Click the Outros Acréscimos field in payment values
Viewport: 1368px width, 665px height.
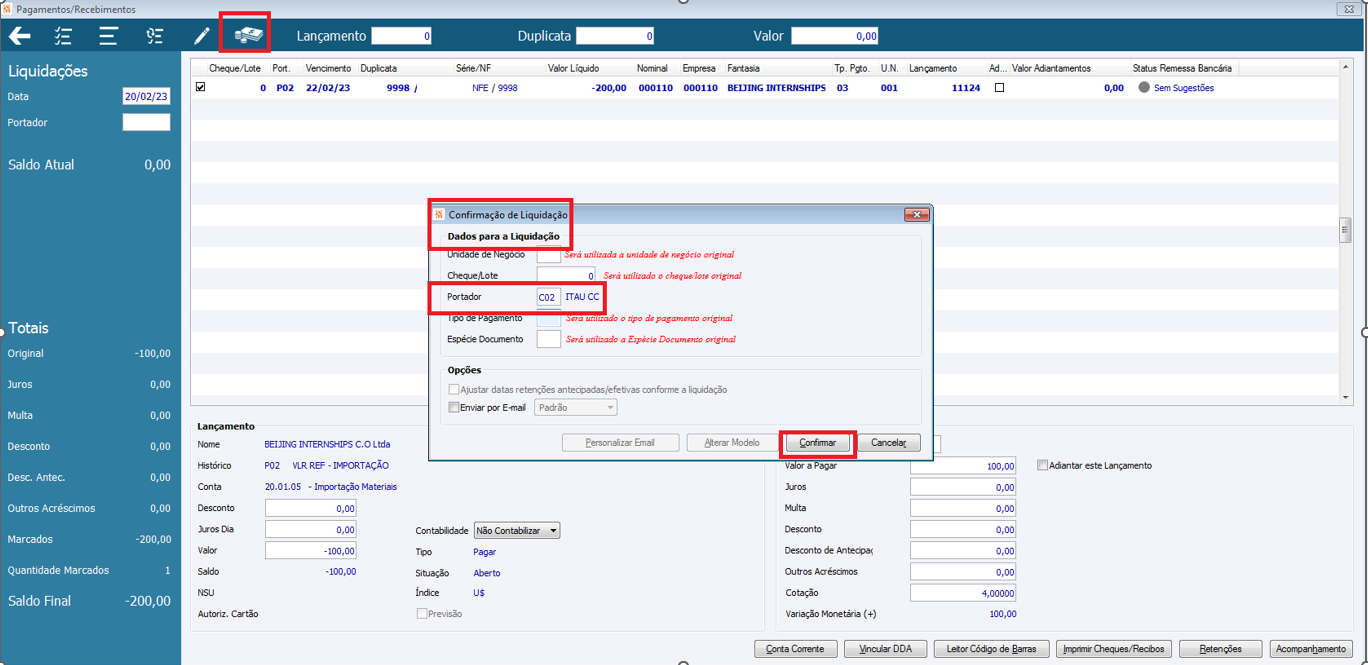(x=963, y=572)
